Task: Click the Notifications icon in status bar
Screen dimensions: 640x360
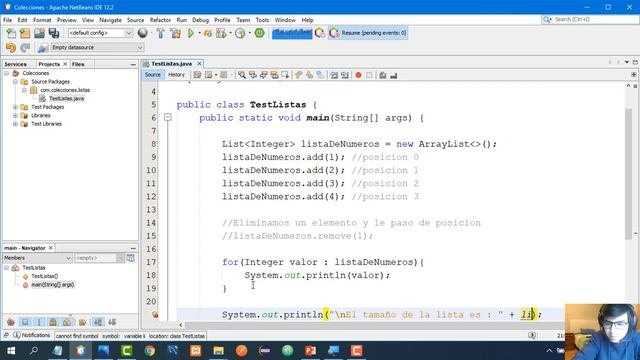Action: [17, 335]
